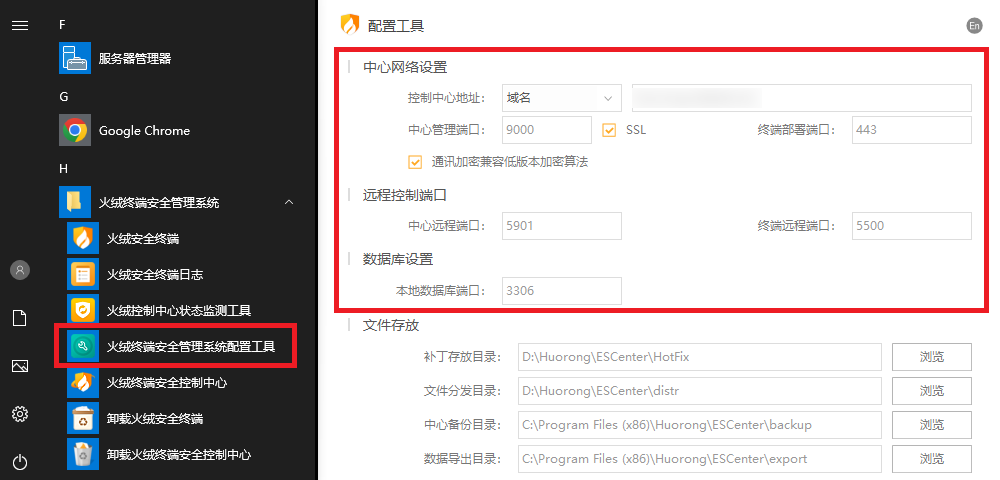Click the 中心远程端口 field showing 5901
Screen dimensions: 1000x480
coord(562,226)
